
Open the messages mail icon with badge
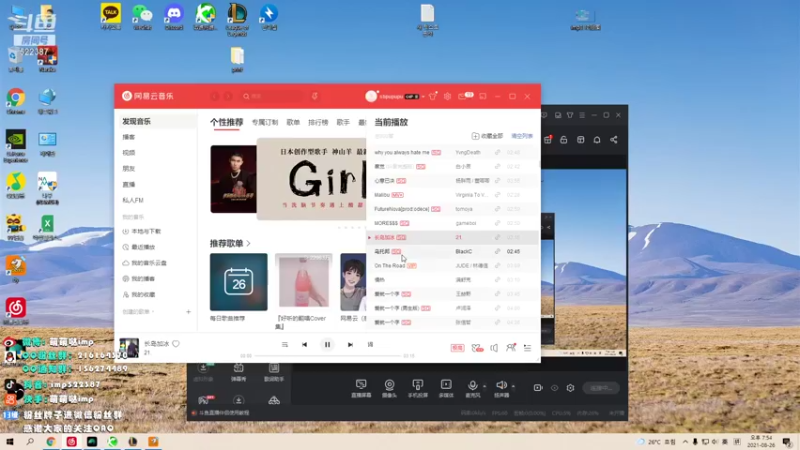click(x=465, y=95)
